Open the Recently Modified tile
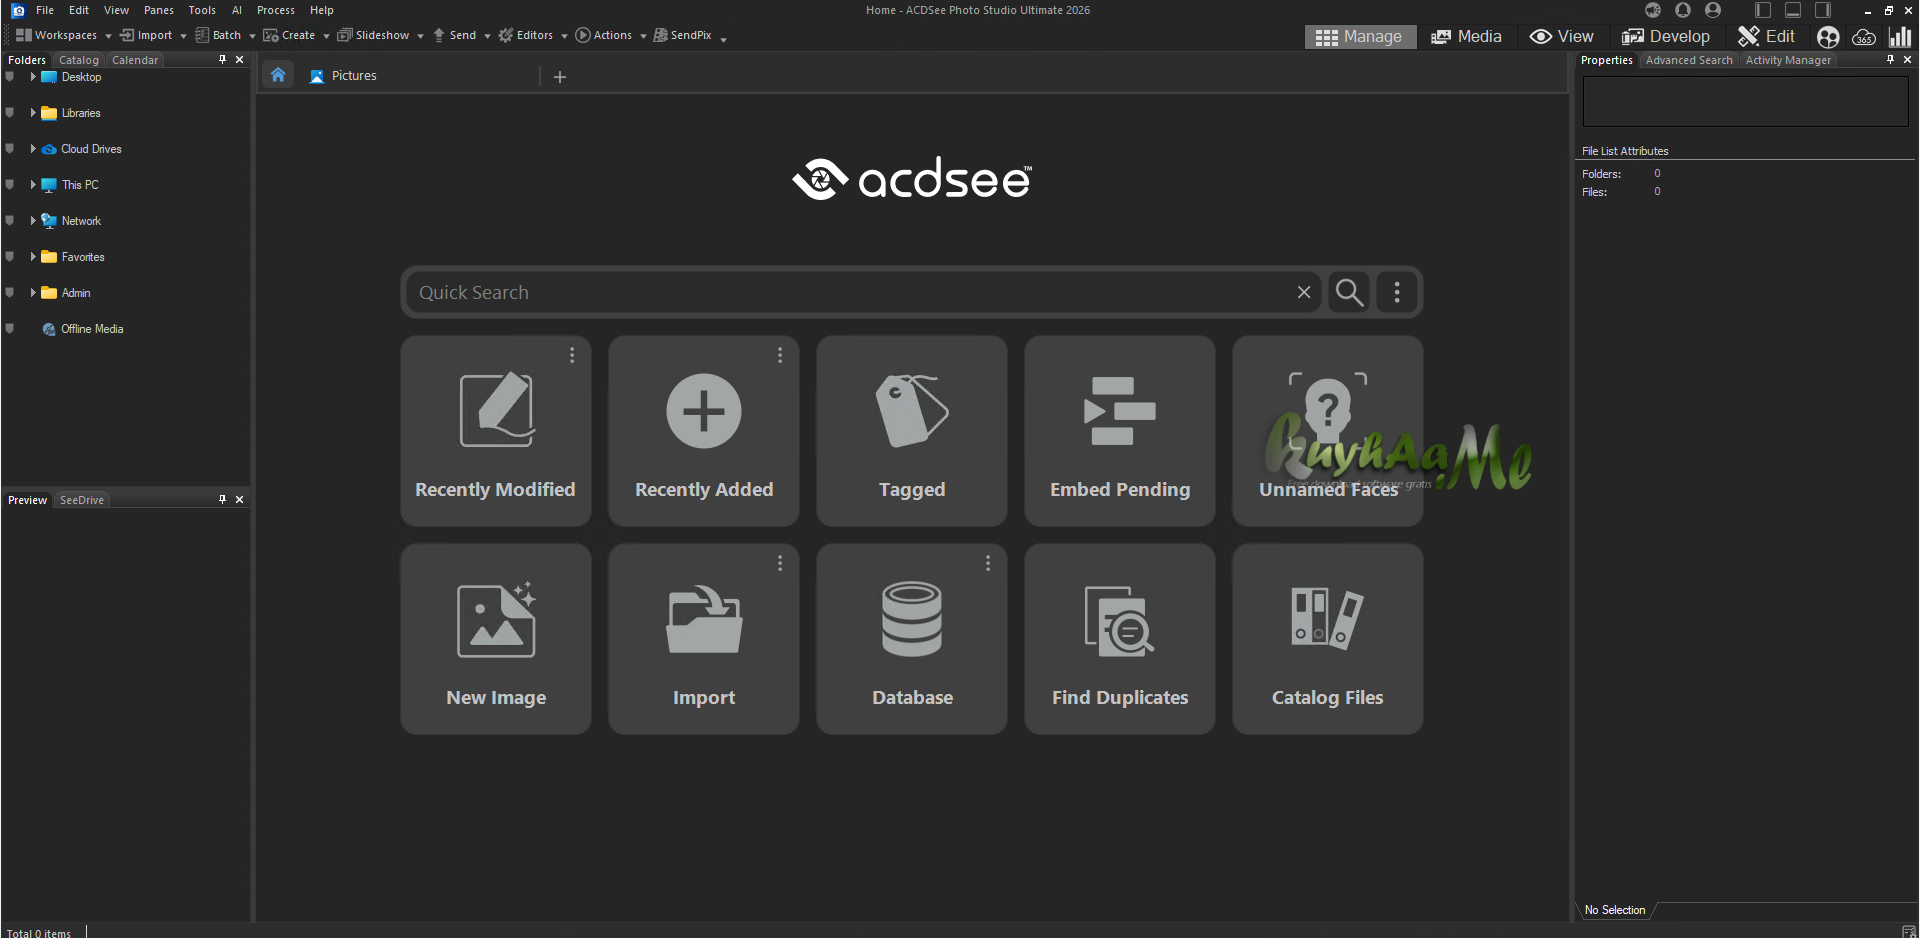This screenshot has width=1920, height=938. pos(496,431)
